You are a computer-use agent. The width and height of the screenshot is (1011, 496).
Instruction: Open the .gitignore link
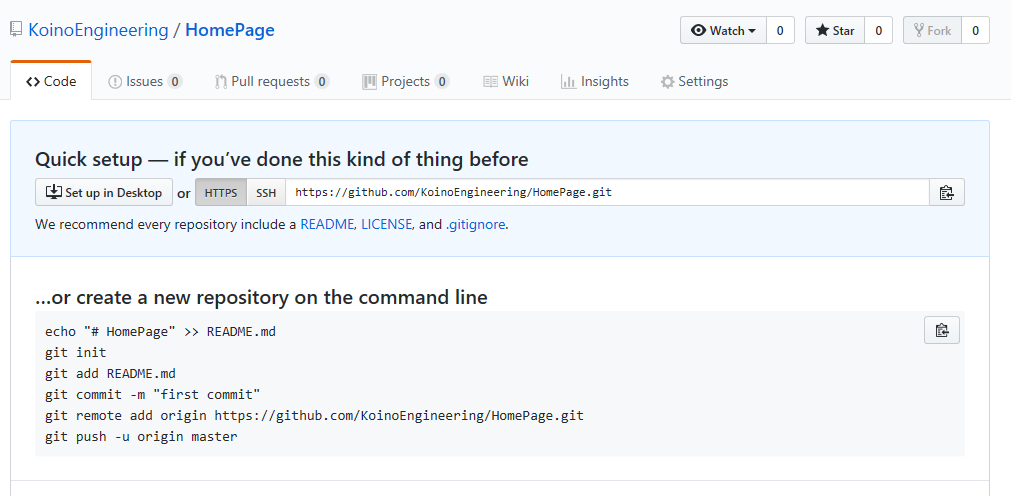pos(475,224)
